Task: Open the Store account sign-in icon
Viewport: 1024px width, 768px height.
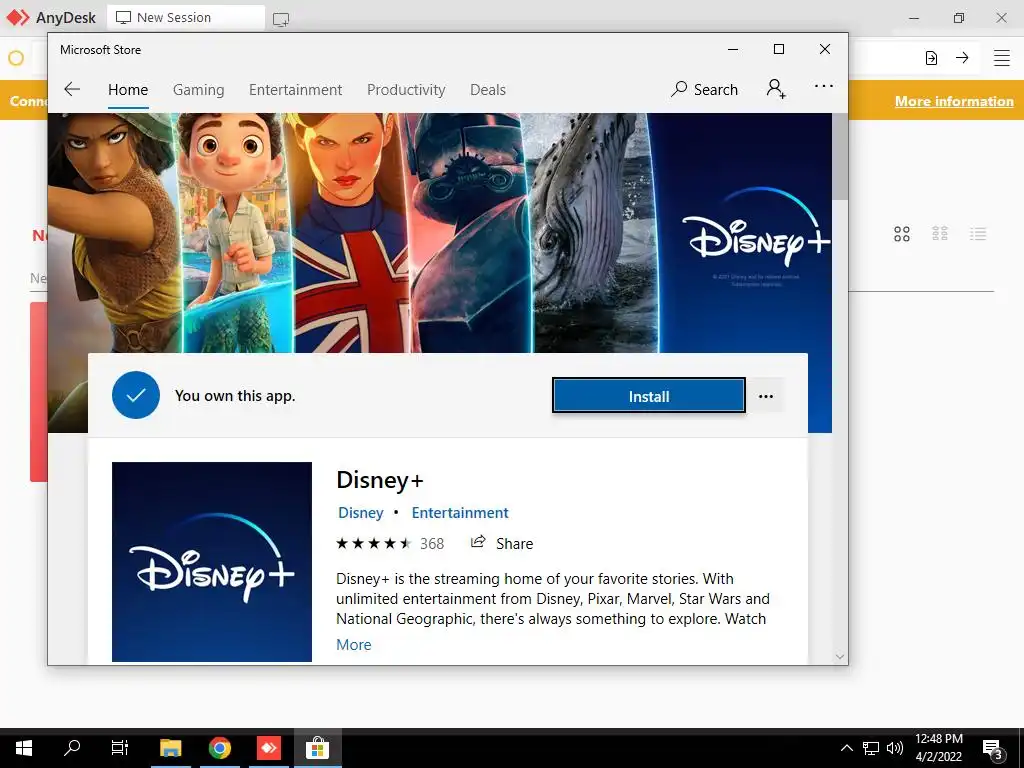Action: [776, 88]
